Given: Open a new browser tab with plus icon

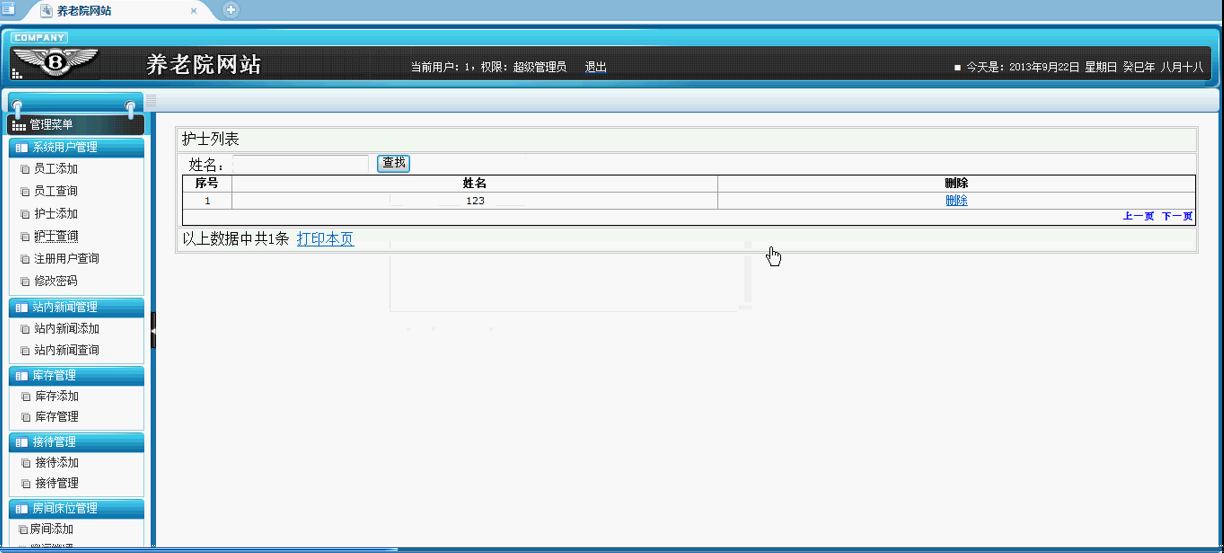Looking at the screenshot, I should pos(231,10).
